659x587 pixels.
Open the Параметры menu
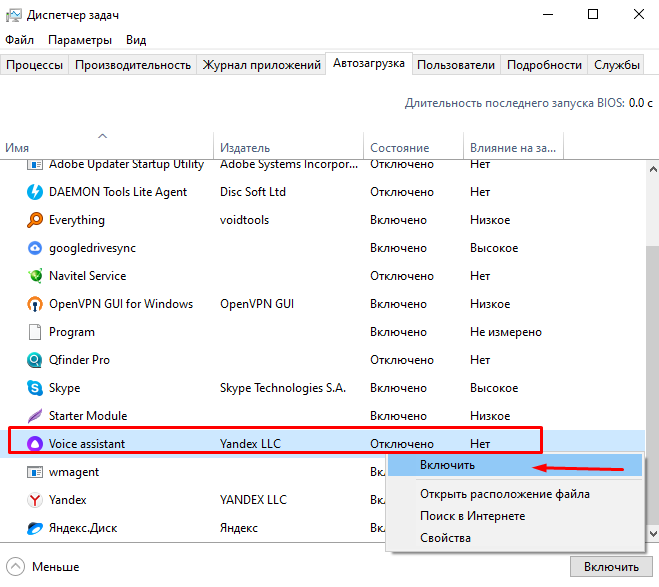(x=80, y=40)
